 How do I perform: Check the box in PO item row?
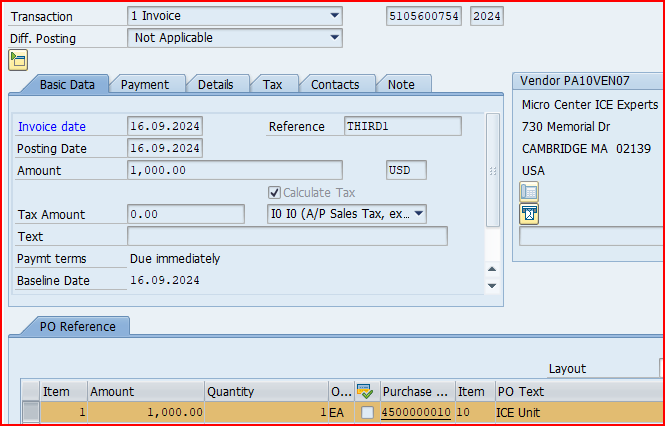[367, 412]
